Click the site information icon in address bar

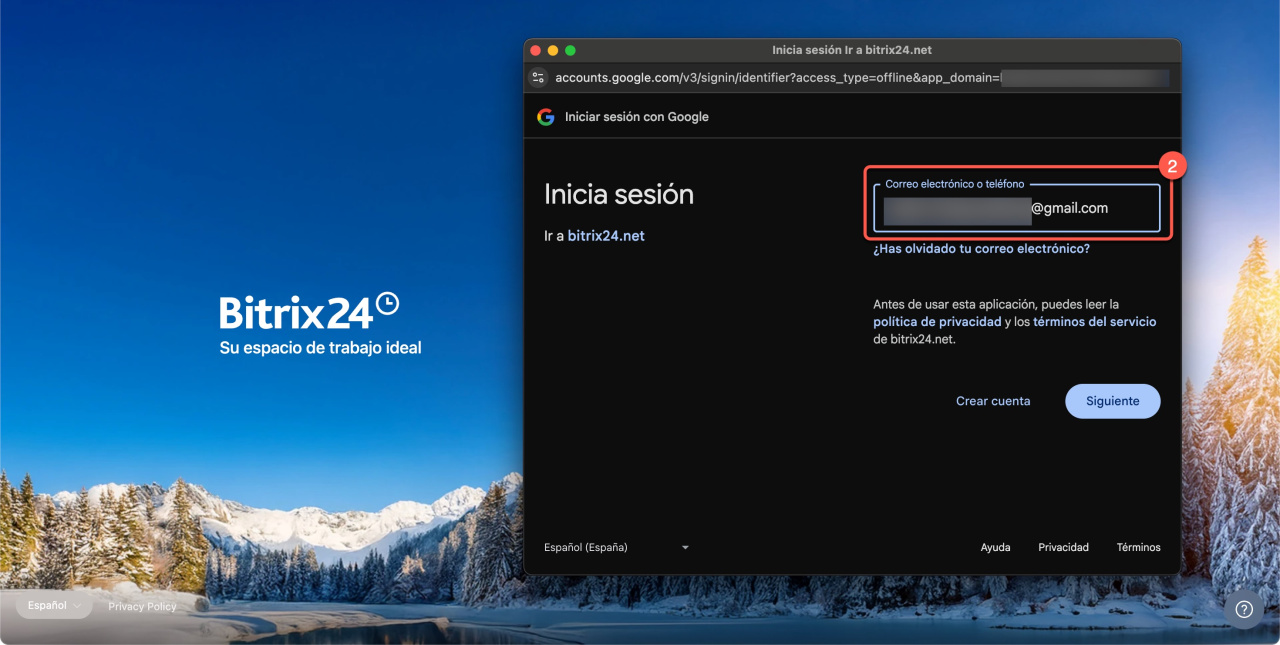[538, 78]
